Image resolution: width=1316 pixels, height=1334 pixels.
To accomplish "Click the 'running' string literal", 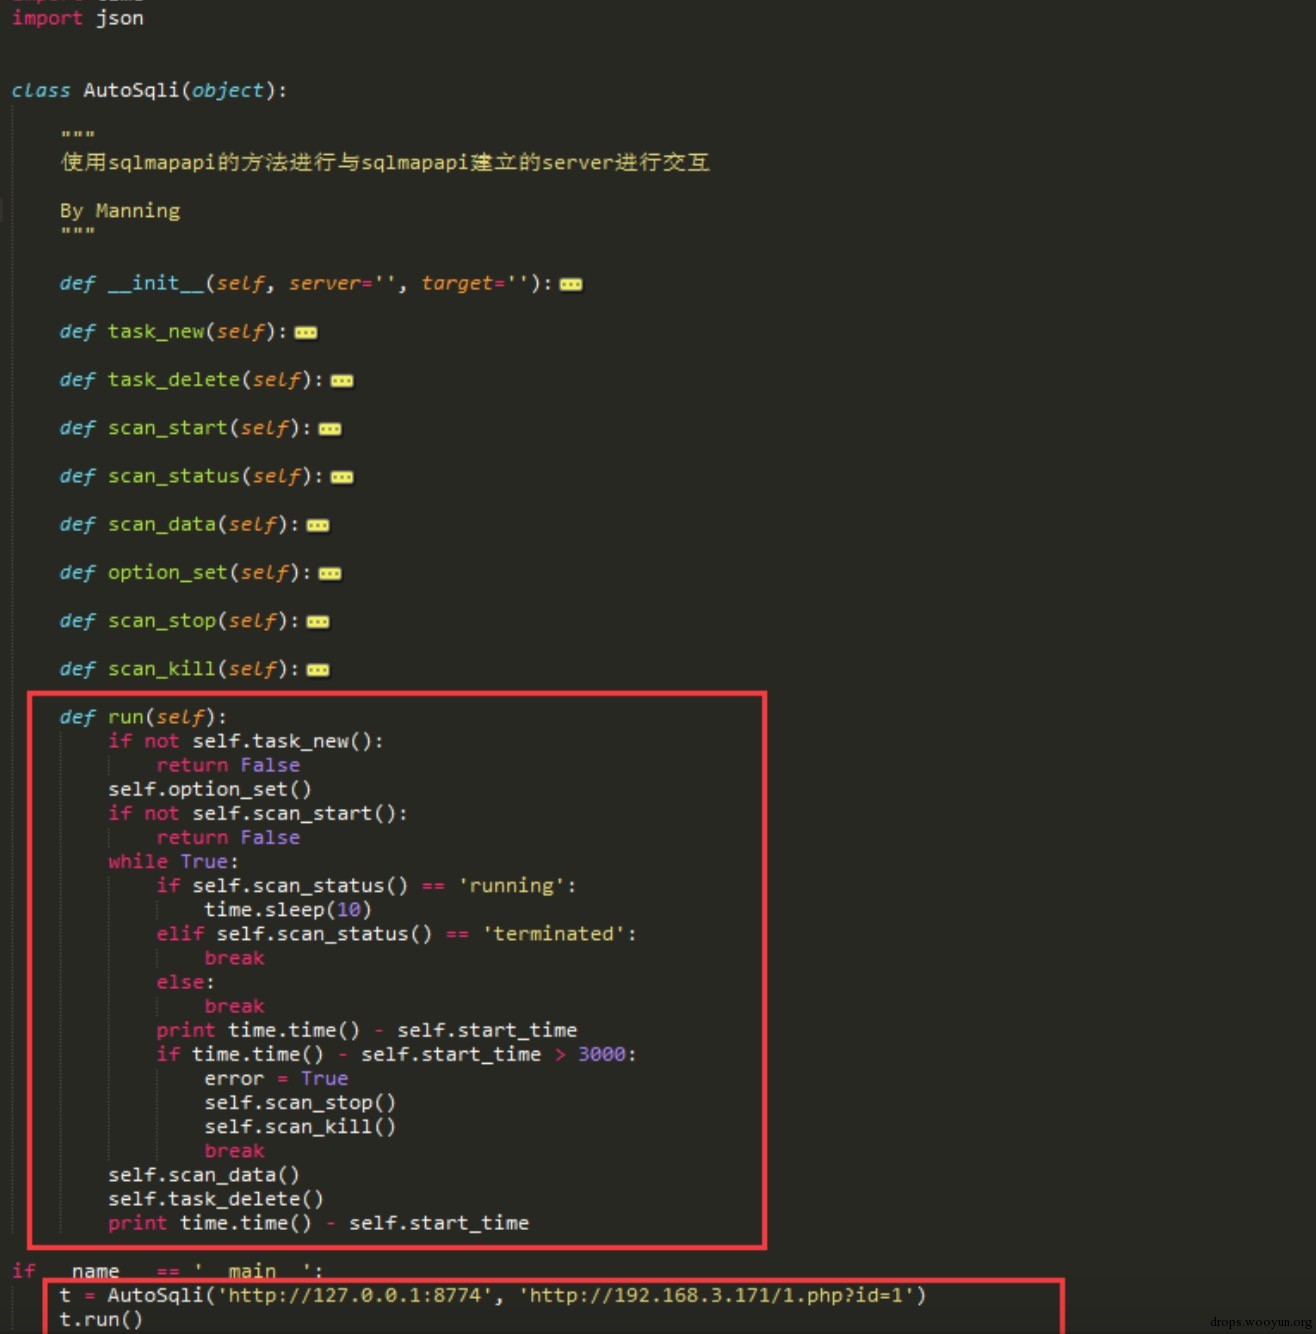I will pos(512,886).
